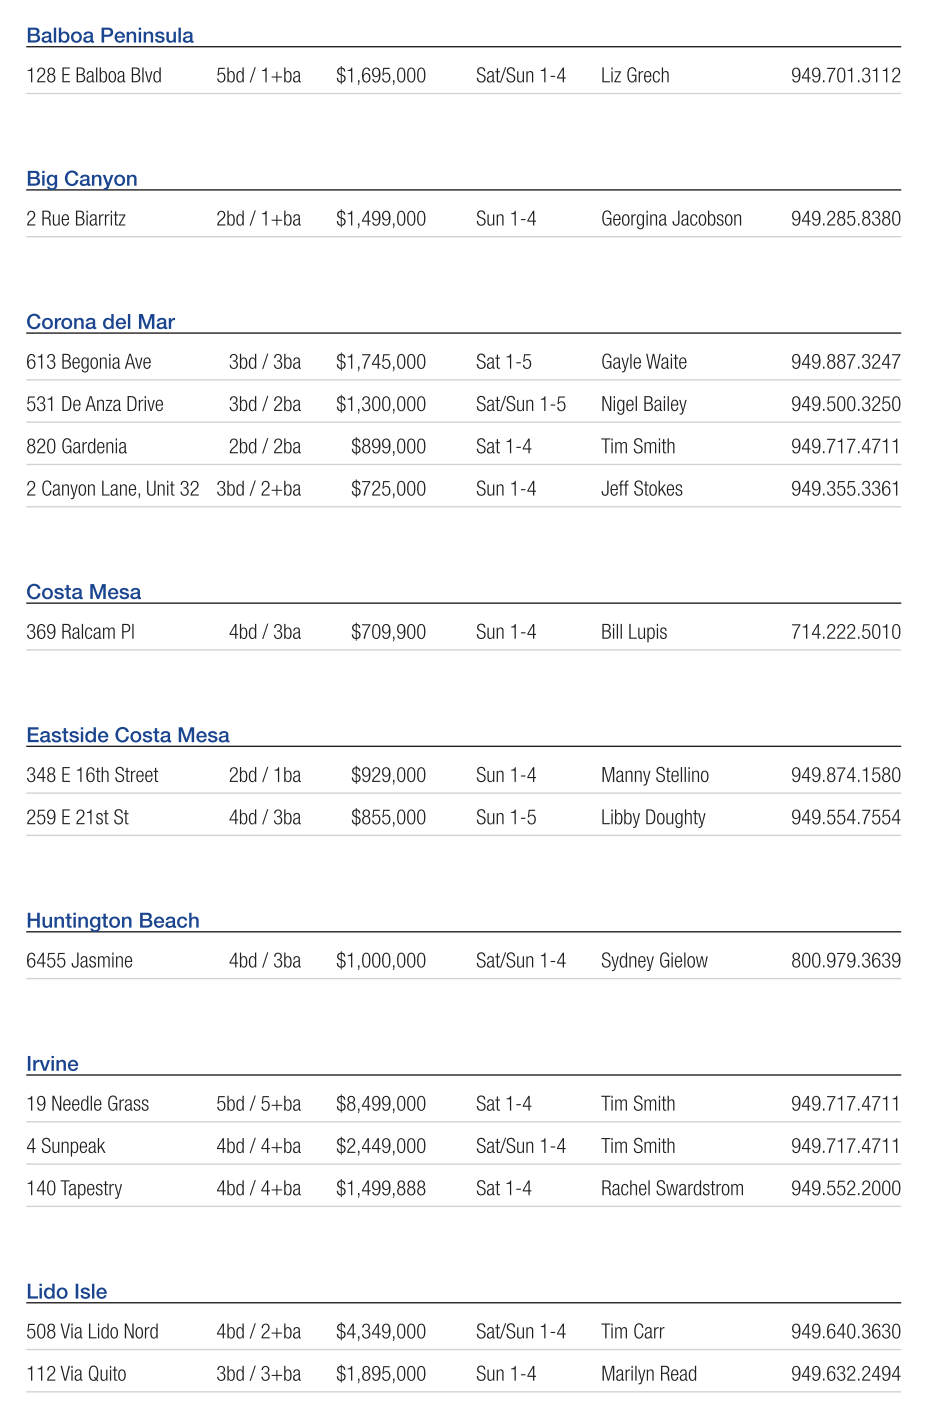
Task: Select Marilyn Read's phone number
Action: (845, 1374)
